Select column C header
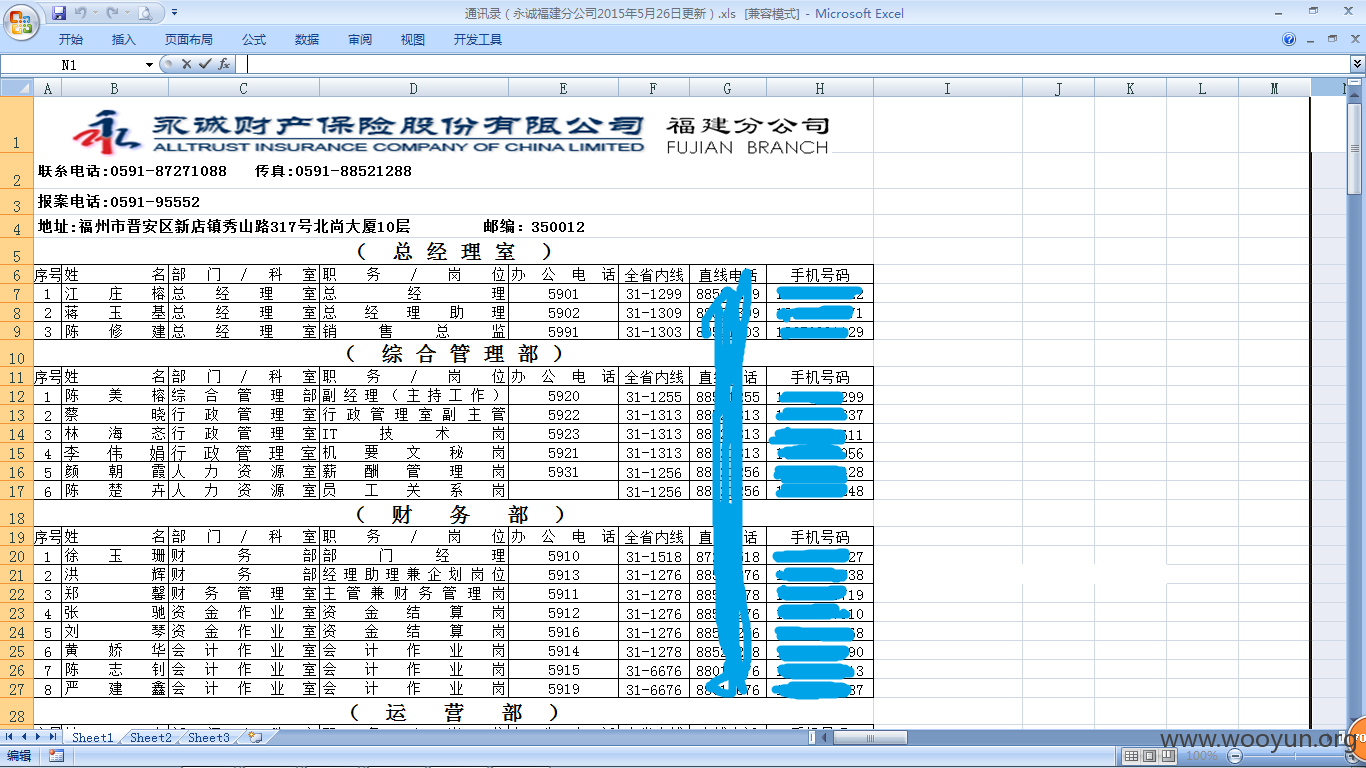Image resolution: width=1366 pixels, height=768 pixels. (243, 88)
